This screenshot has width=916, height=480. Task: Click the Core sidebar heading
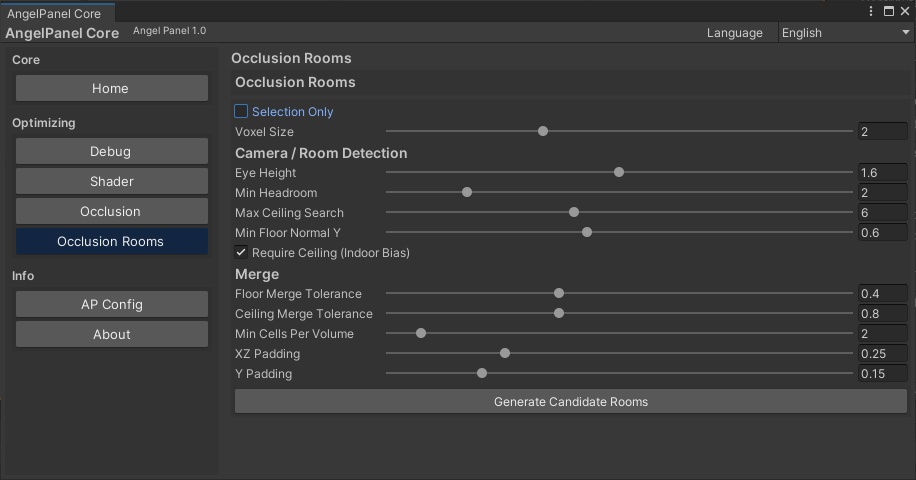coord(26,60)
